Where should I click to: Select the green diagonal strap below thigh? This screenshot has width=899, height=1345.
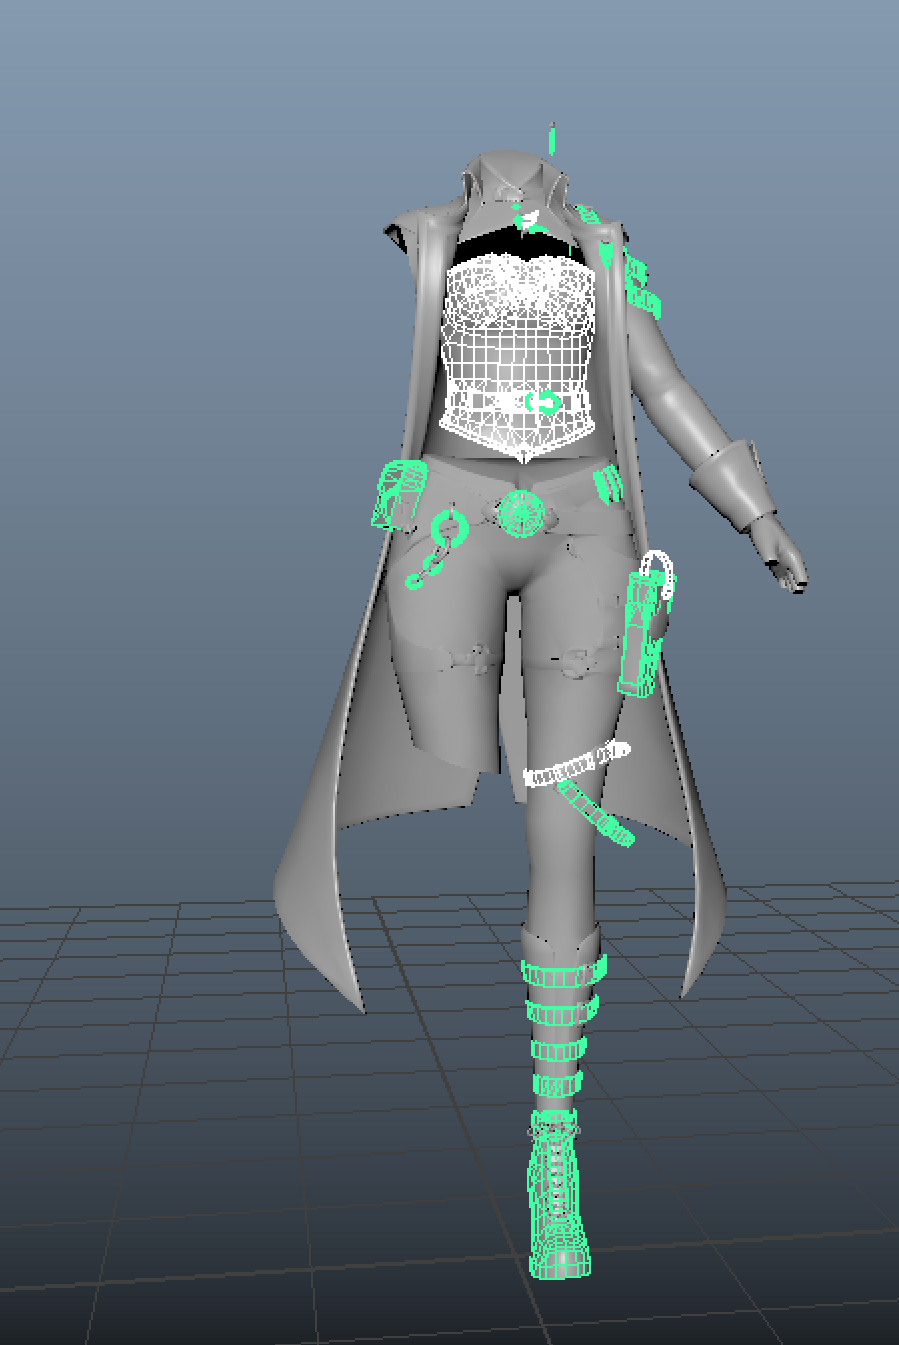pyautogui.click(x=596, y=813)
